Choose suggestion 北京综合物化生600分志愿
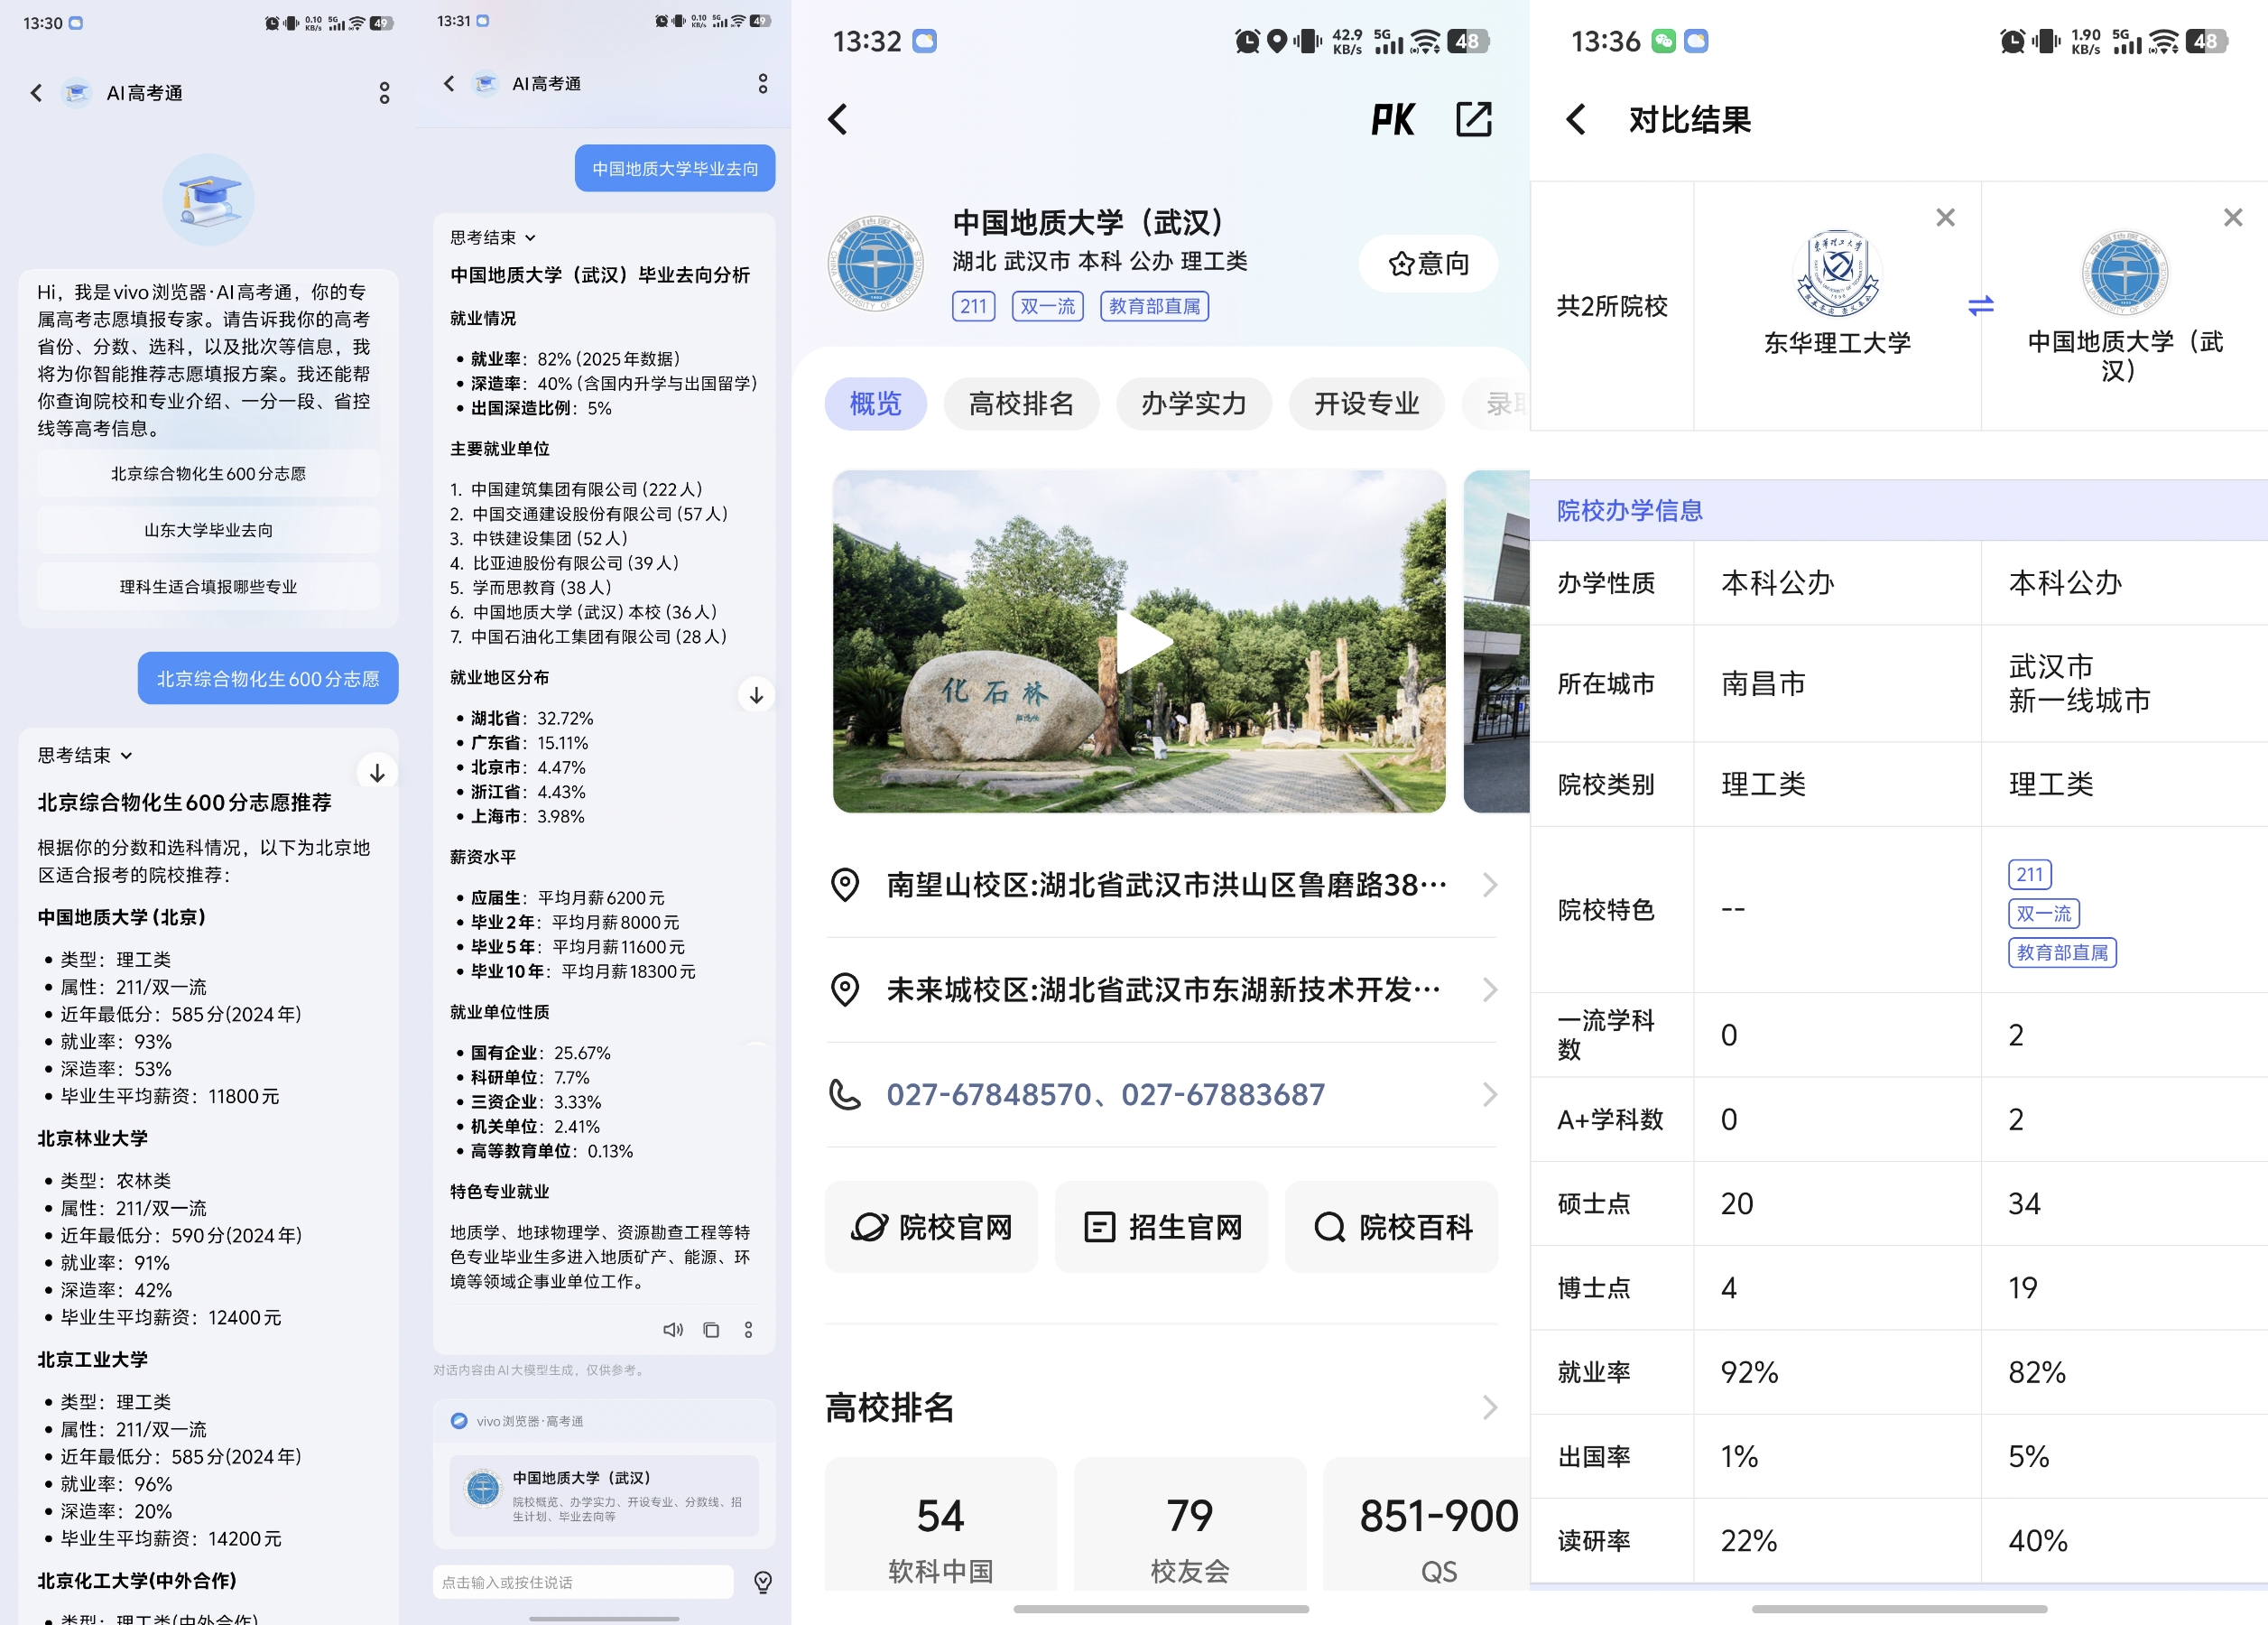Image resolution: width=2268 pixels, height=1625 pixels. [208, 473]
